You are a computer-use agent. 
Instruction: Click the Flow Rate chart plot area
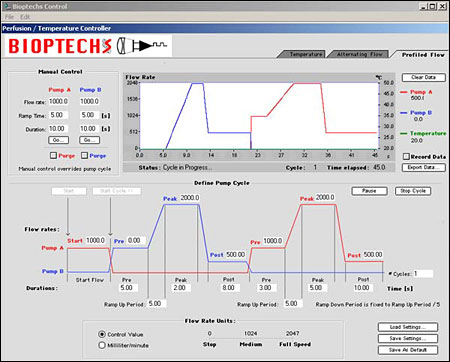pyautogui.click(x=259, y=115)
